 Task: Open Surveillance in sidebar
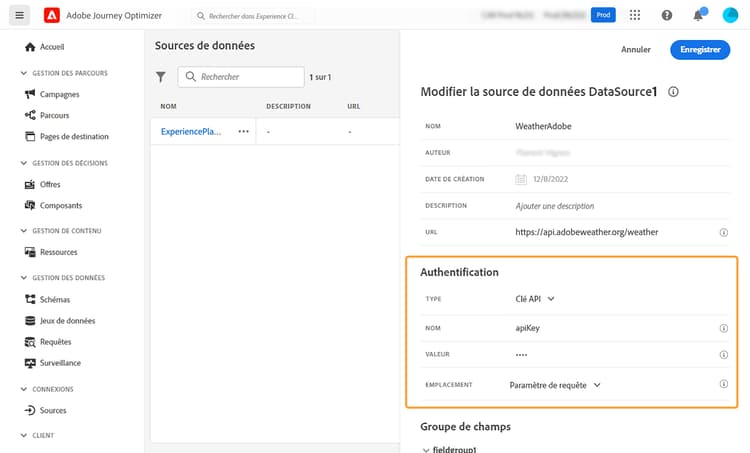(x=60, y=363)
